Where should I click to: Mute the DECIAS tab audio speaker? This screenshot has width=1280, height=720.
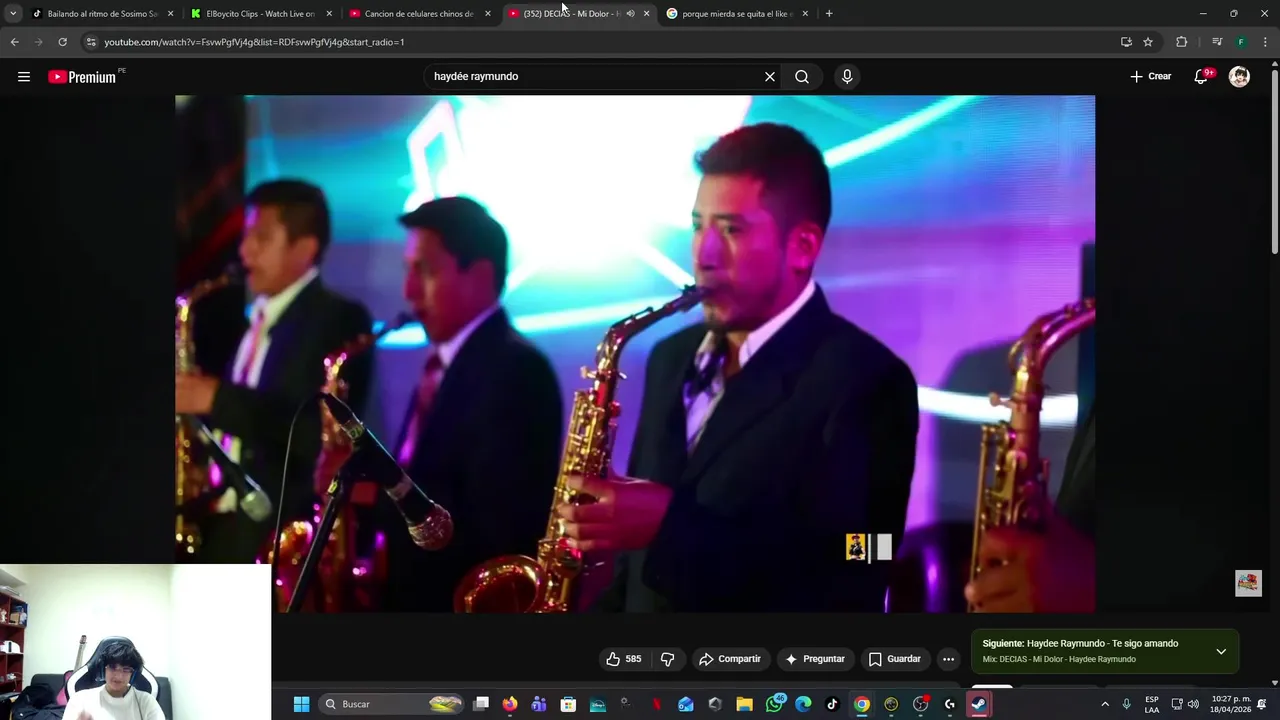(630, 14)
